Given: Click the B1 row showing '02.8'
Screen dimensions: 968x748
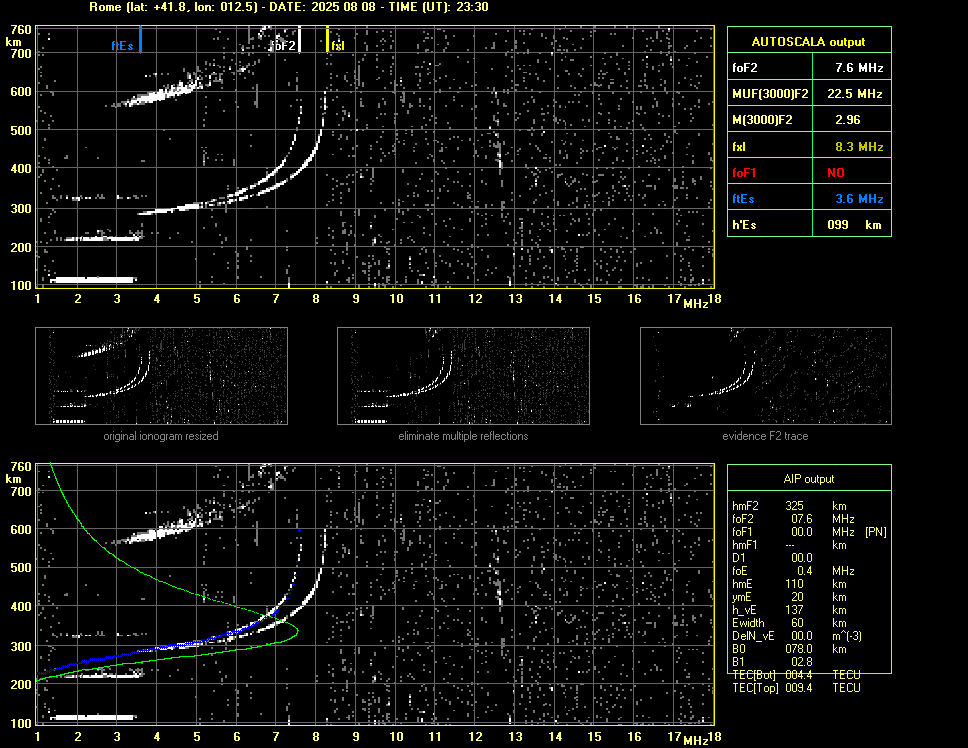Looking at the screenshot, I should pos(772,662).
